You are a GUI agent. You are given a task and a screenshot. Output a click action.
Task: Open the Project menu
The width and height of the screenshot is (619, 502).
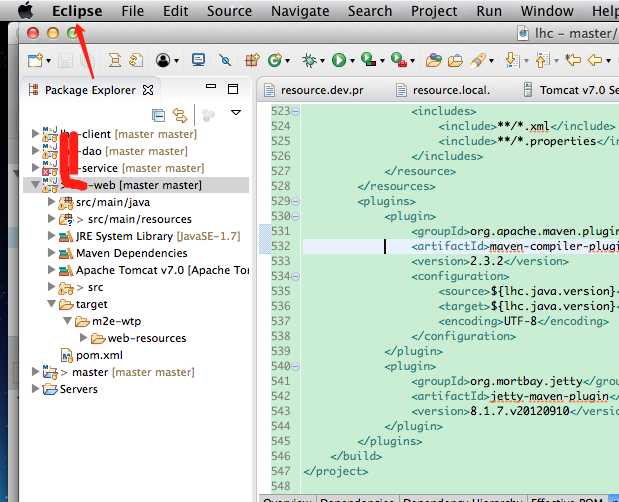pos(434,11)
